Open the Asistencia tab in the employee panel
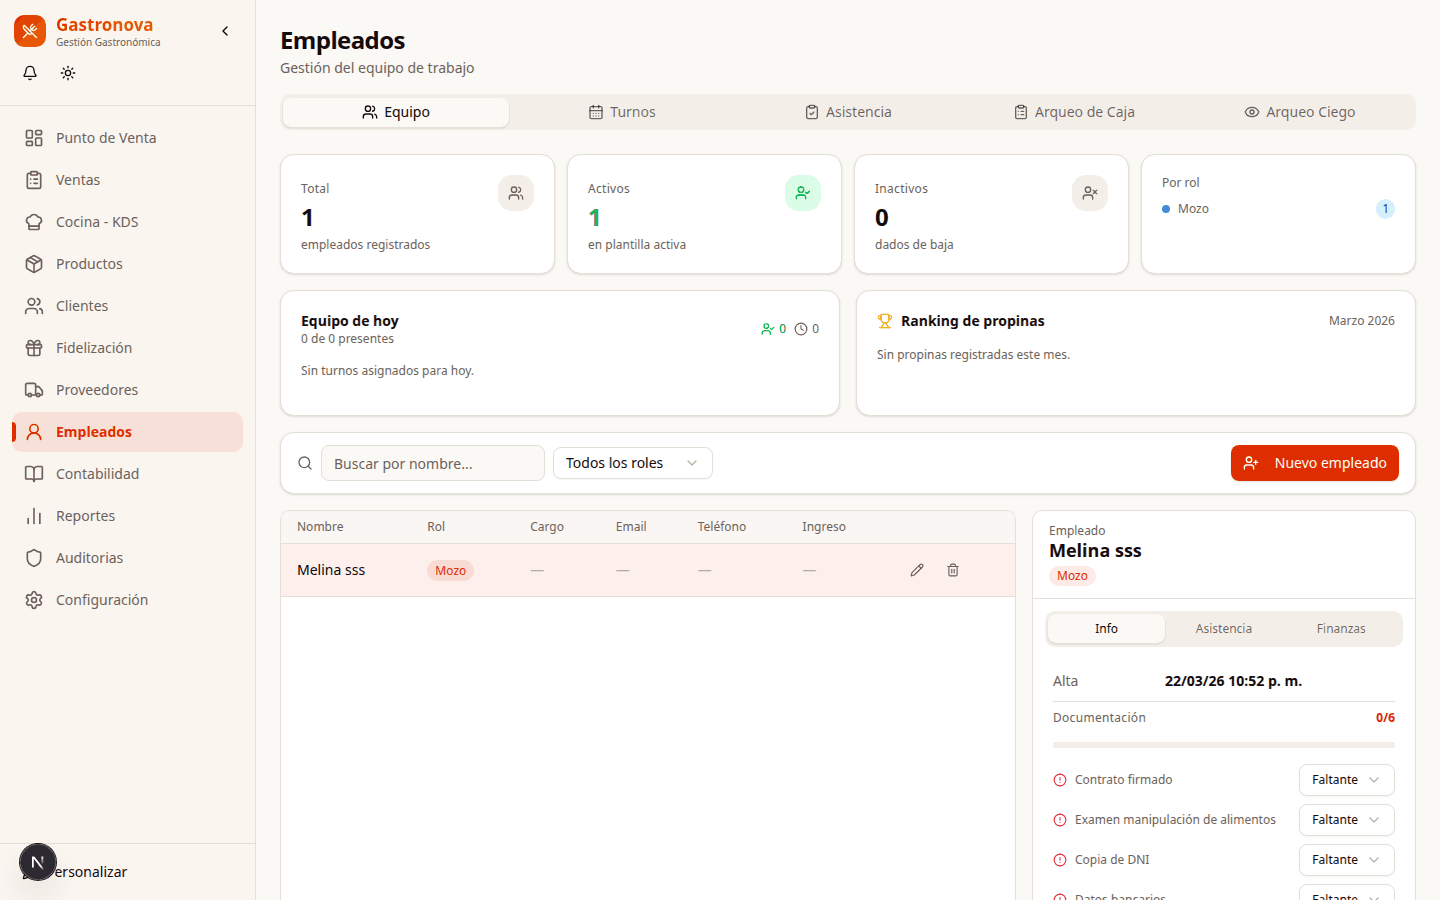This screenshot has width=1440, height=900. click(1223, 629)
